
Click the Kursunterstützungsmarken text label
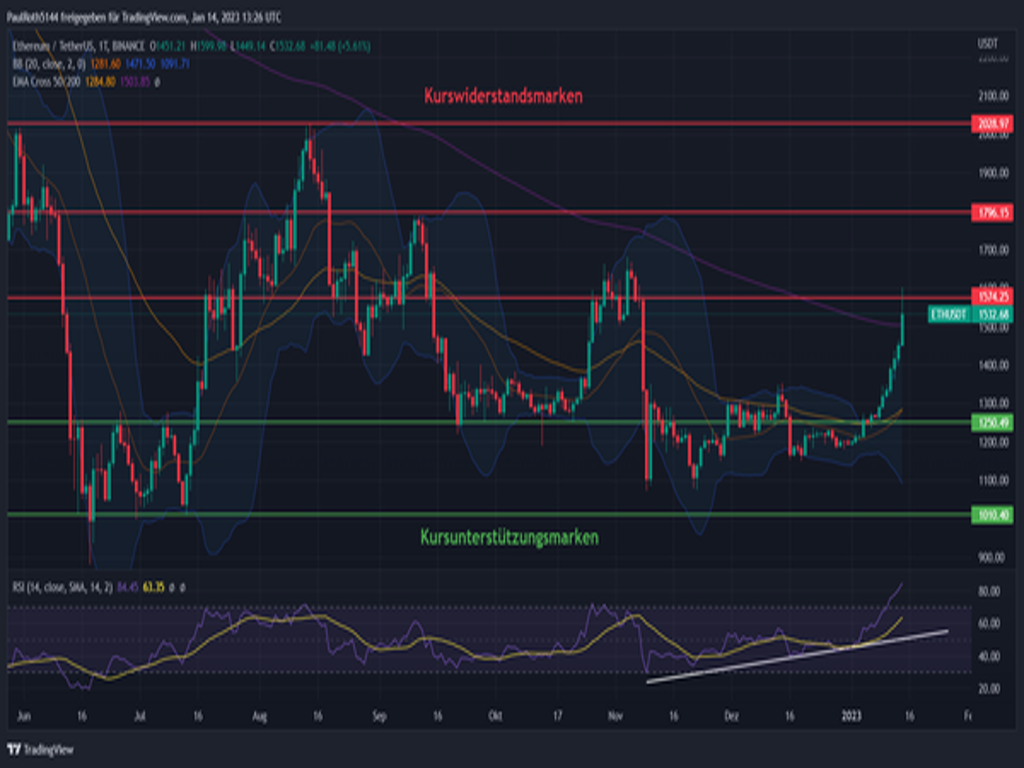(x=510, y=538)
